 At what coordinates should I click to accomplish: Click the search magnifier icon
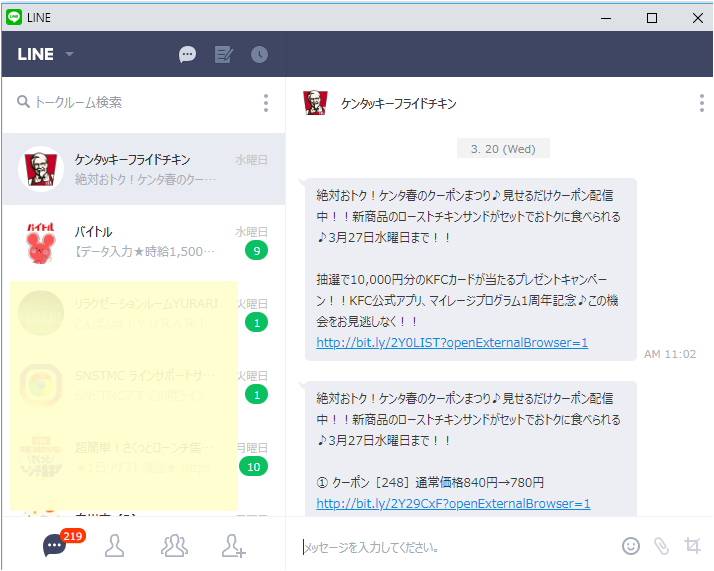pyautogui.click(x=23, y=102)
